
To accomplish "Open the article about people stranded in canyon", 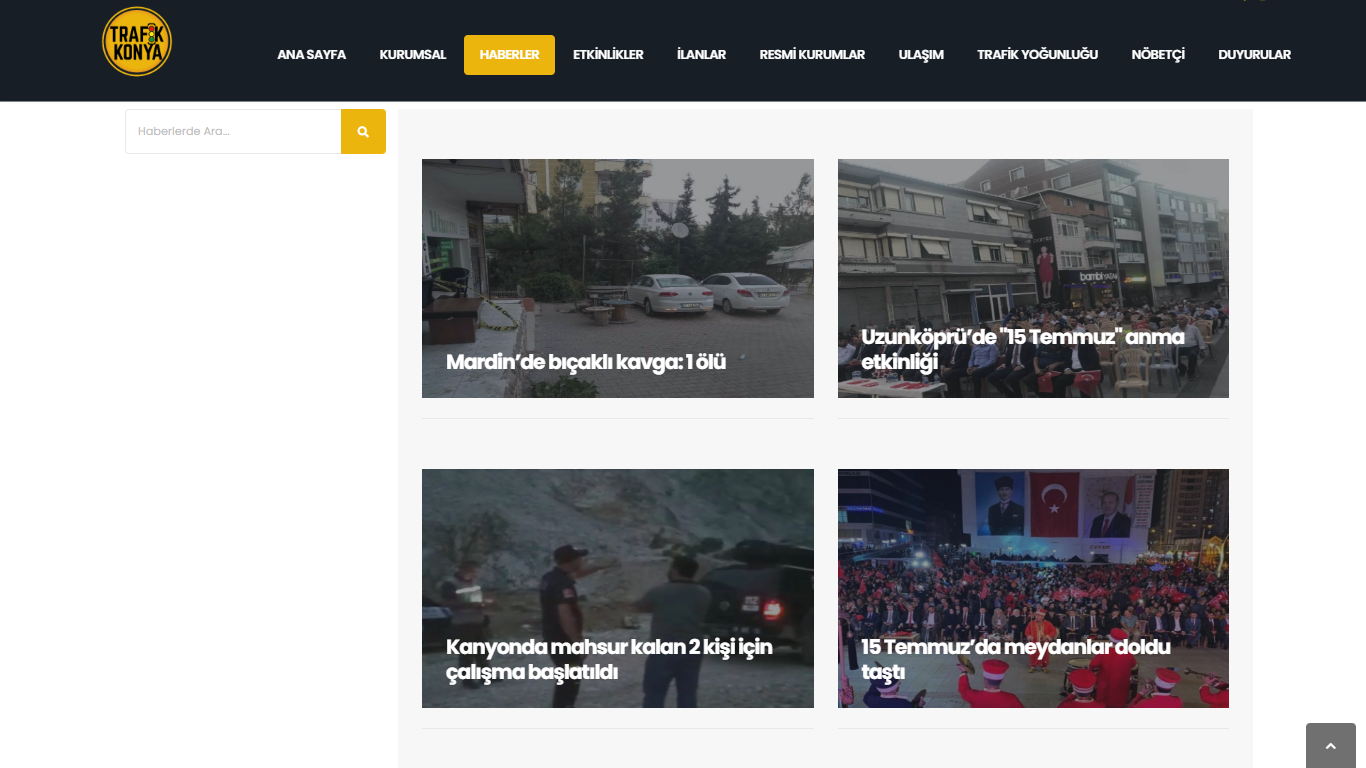I will point(611,660).
